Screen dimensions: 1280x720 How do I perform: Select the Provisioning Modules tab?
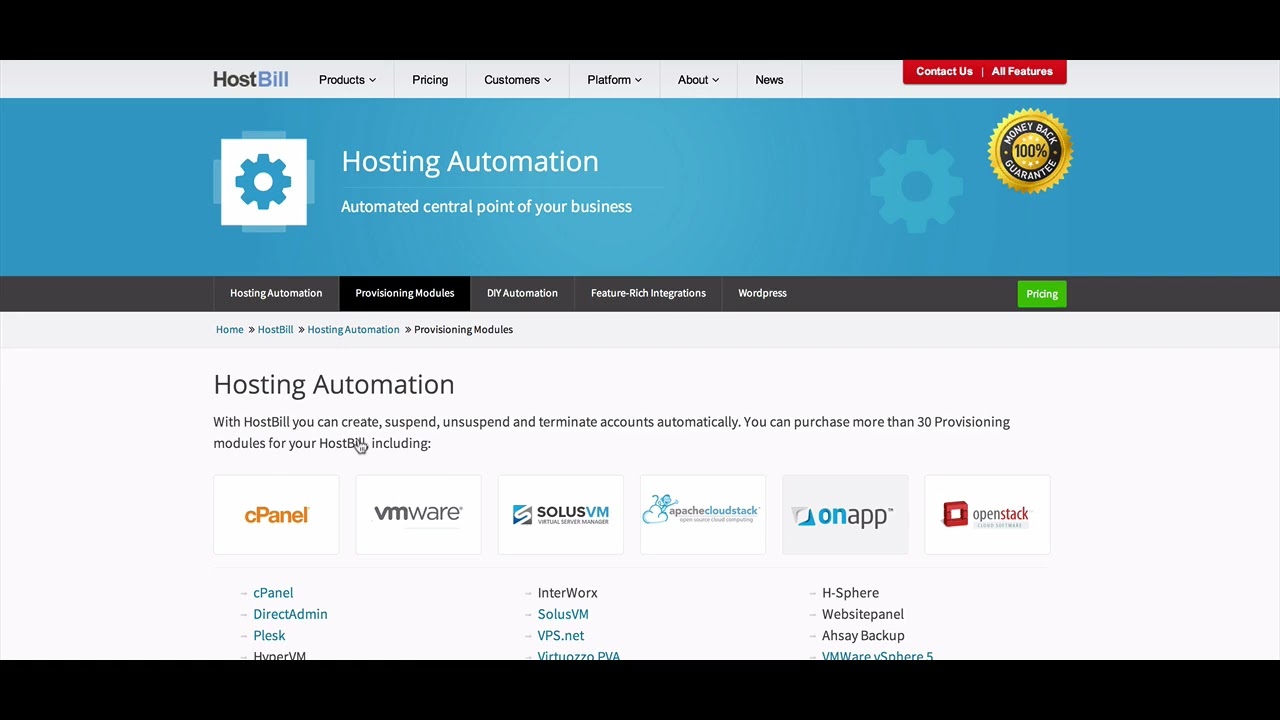pos(405,293)
